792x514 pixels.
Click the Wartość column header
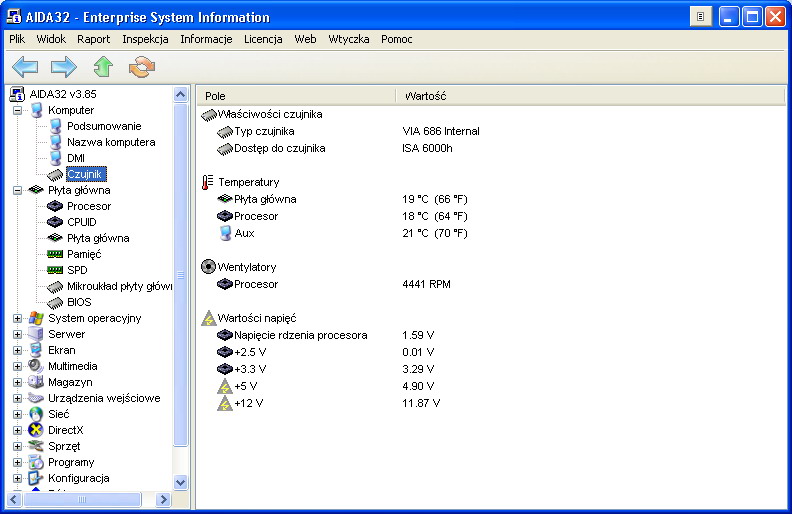[590, 96]
